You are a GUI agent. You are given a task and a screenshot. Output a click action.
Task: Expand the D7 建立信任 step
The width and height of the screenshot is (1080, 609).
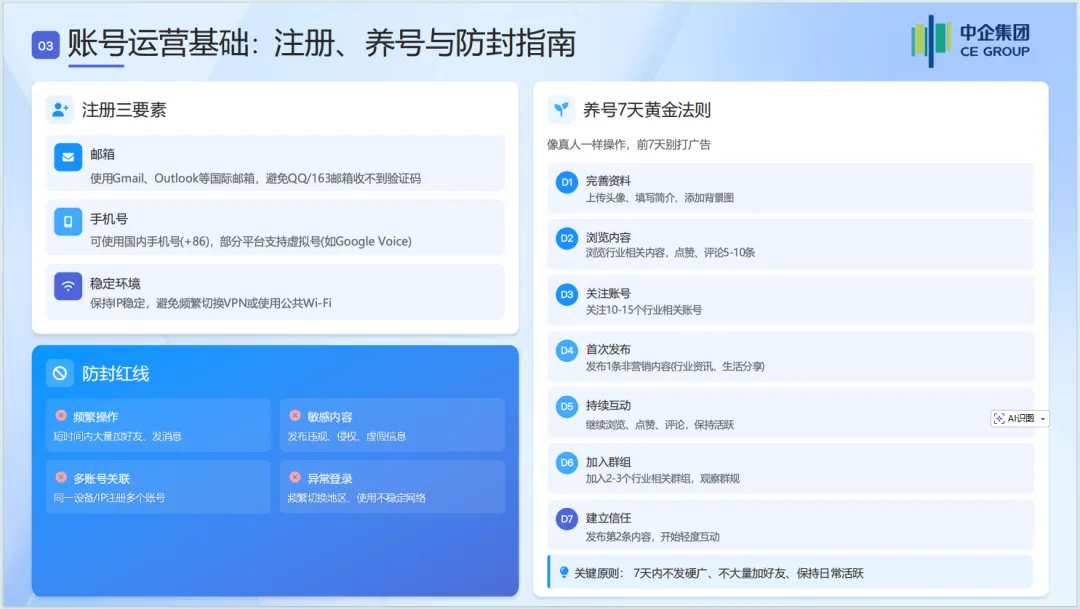pos(791,526)
